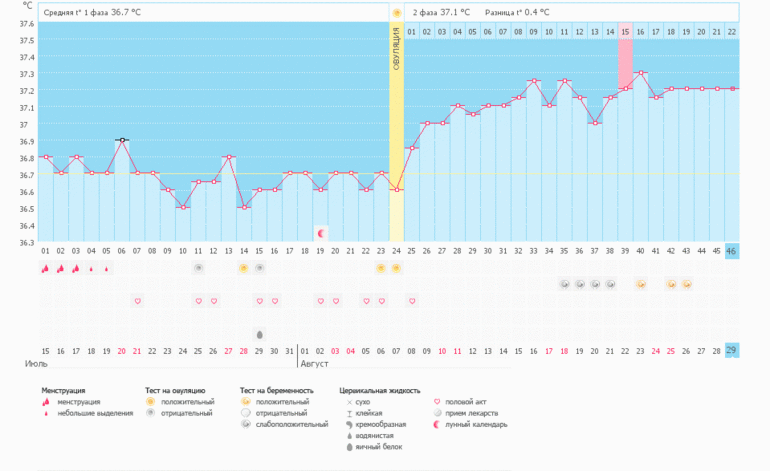Select the positive pregnancy test on day 43
This screenshot has width=770, height=471.
pyautogui.click(x=686, y=284)
